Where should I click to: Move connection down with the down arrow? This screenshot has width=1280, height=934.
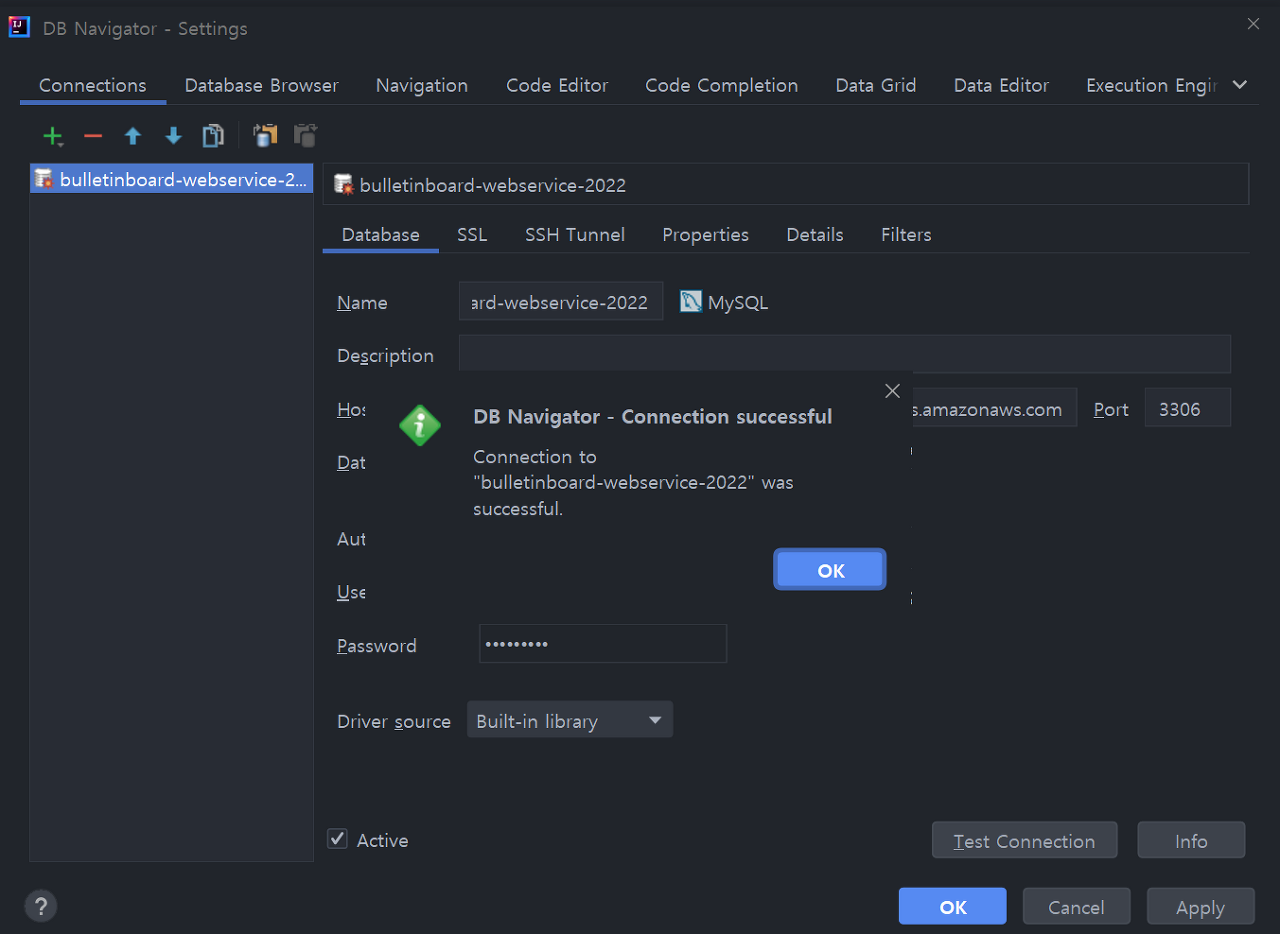coord(173,136)
